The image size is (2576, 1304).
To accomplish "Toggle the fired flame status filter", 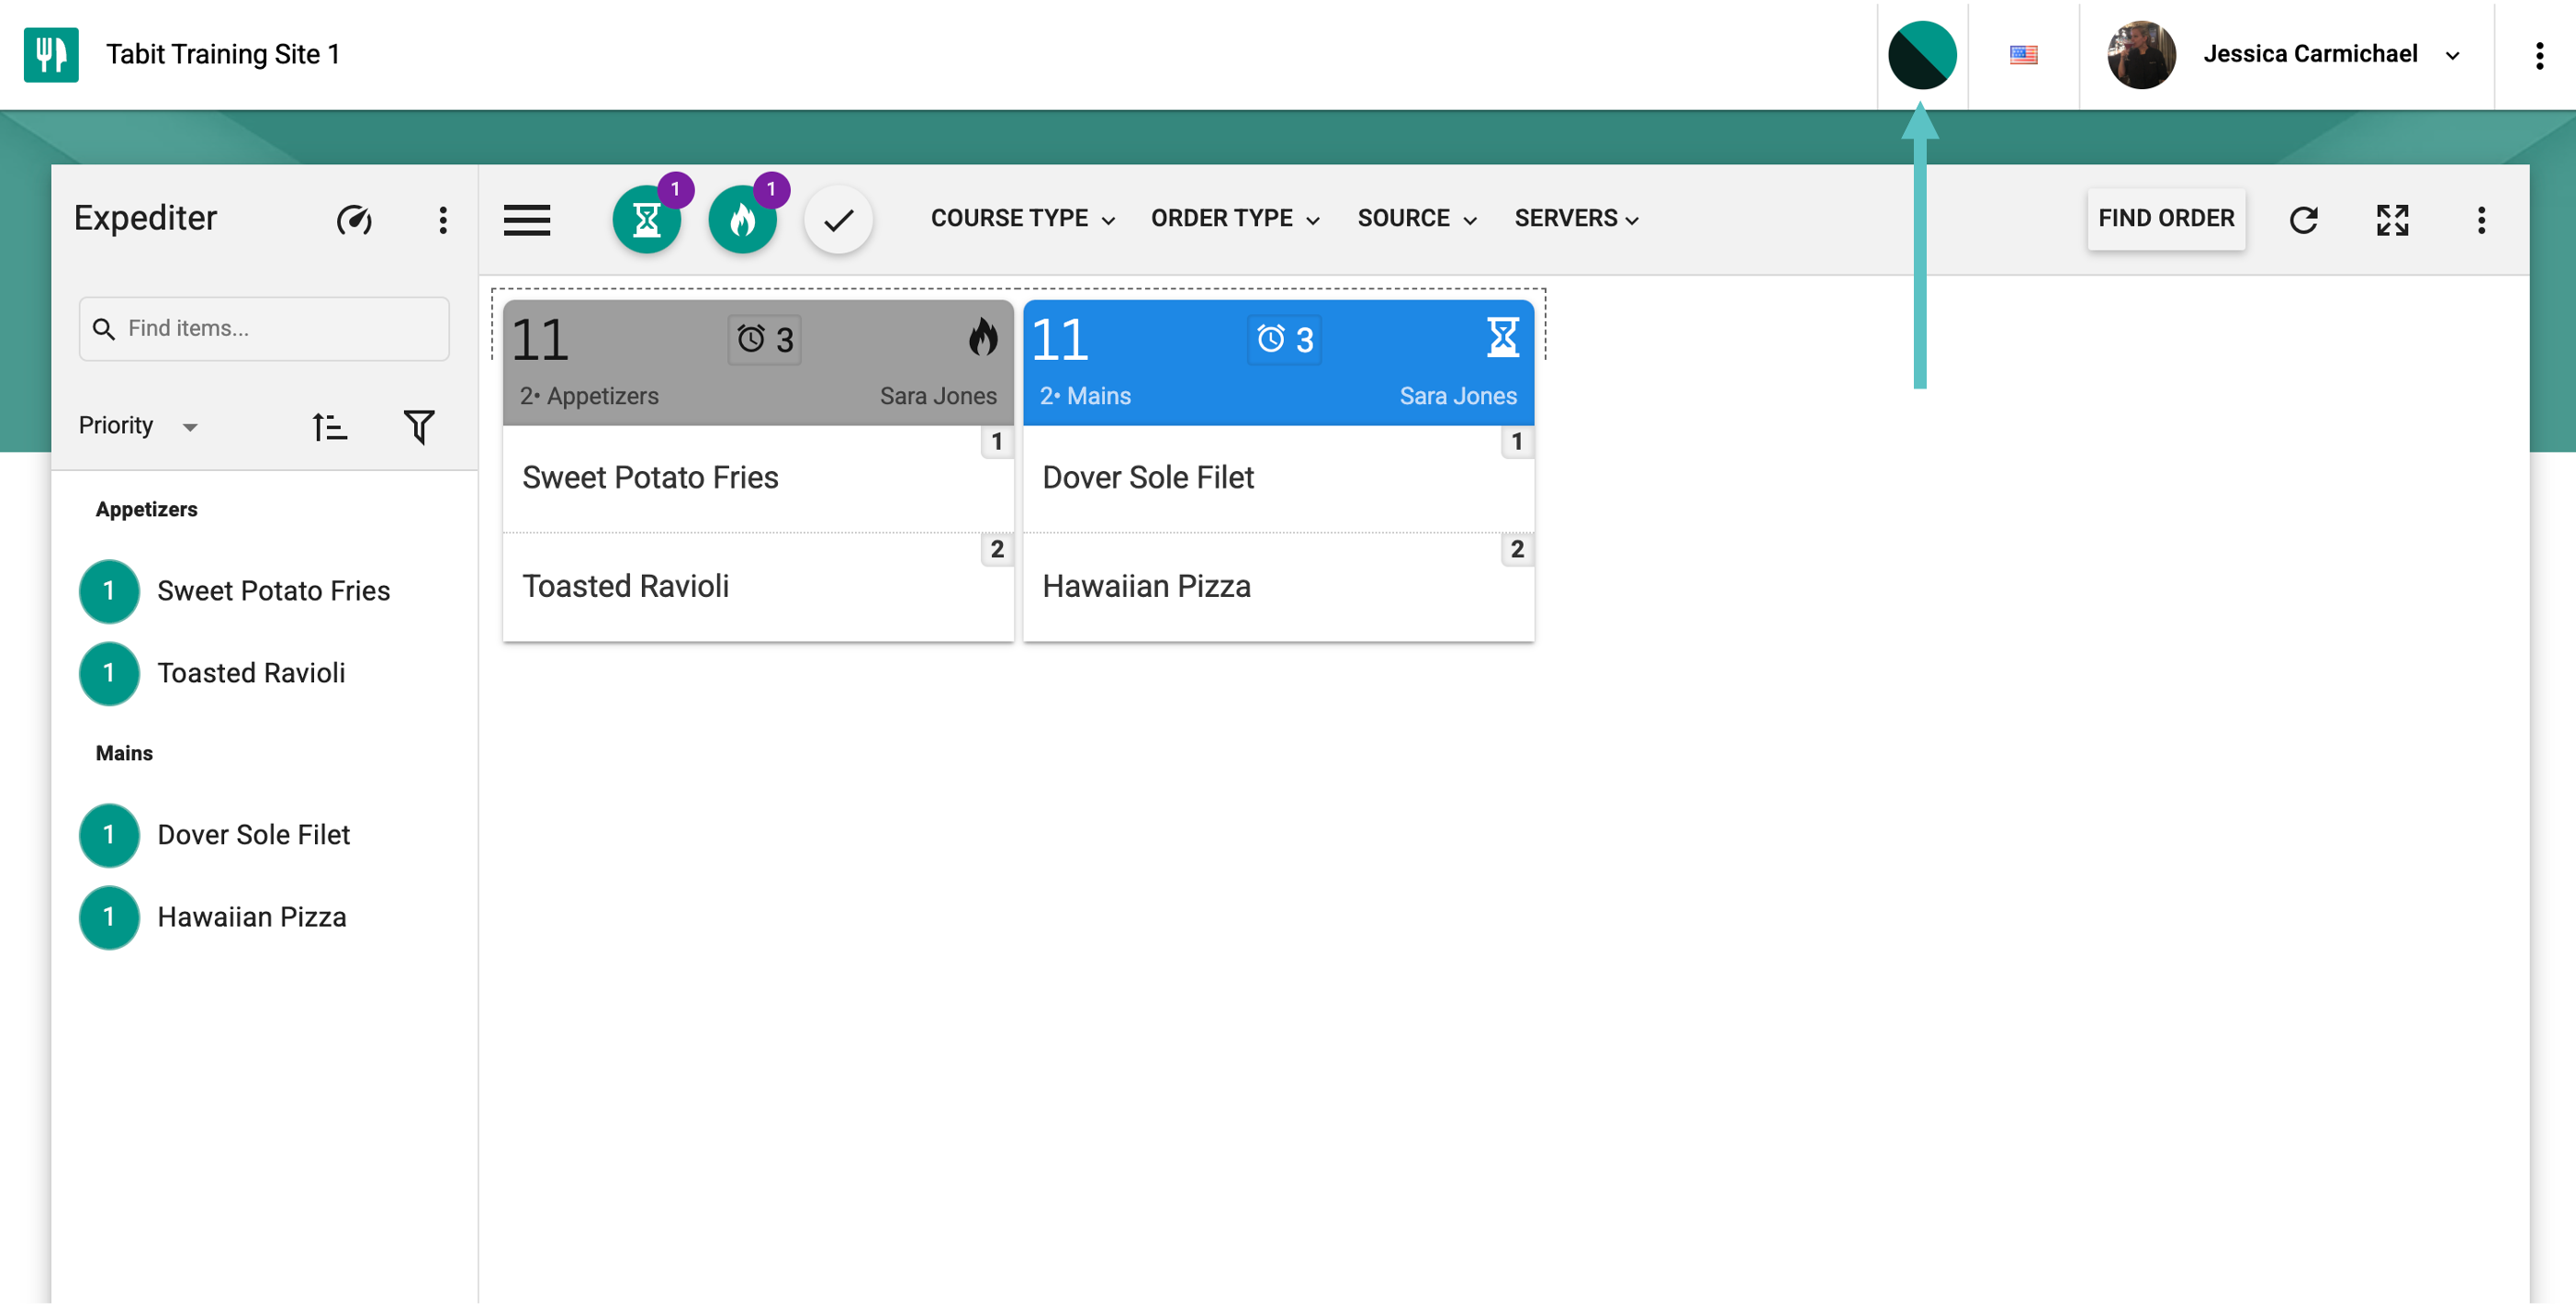I will click(742, 219).
